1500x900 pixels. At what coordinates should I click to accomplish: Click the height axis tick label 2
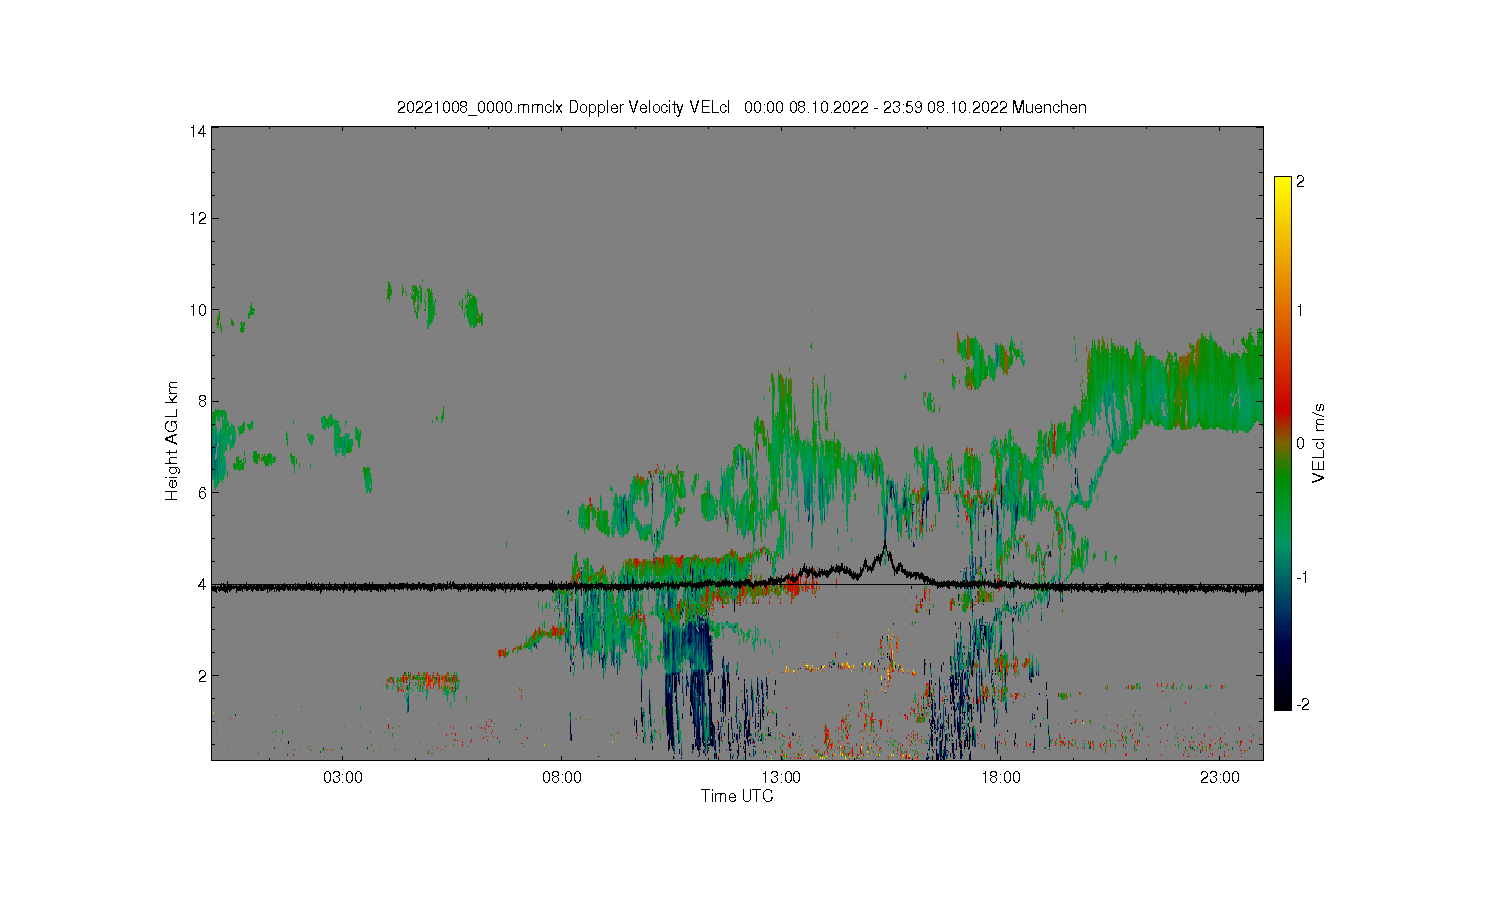coord(202,676)
